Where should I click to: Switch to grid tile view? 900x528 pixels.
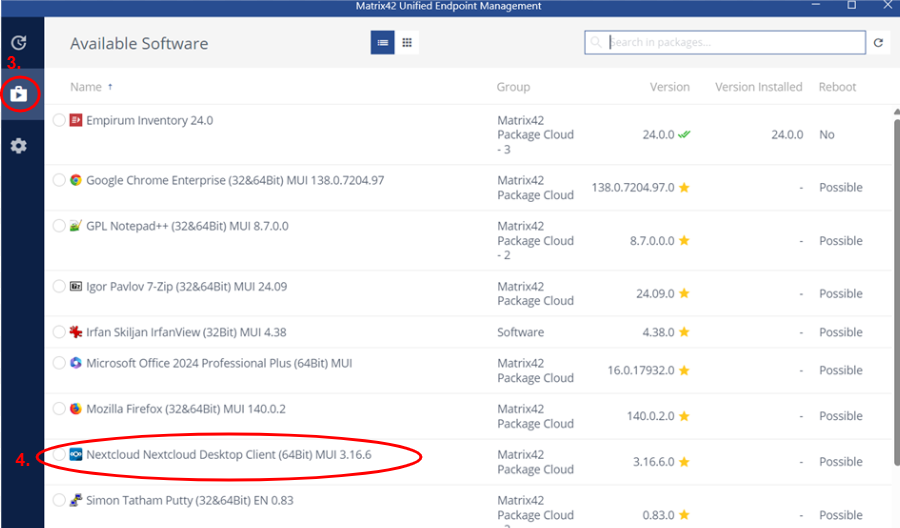tap(407, 42)
